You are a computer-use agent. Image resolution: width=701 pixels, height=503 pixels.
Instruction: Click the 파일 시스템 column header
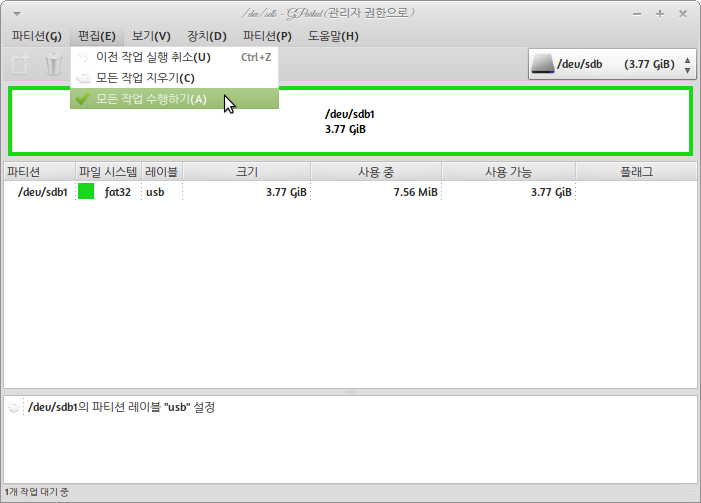tap(108, 172)
